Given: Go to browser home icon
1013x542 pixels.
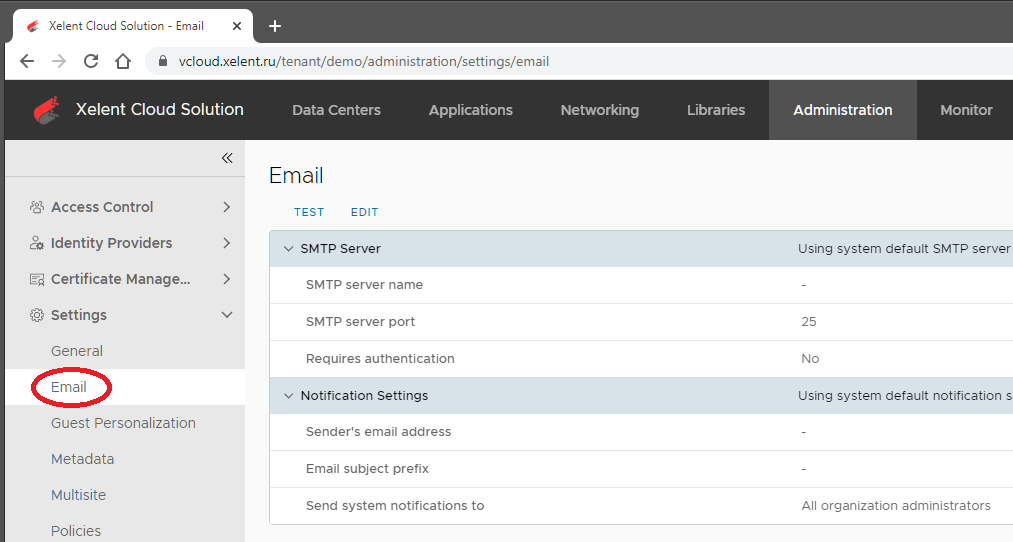Looking at the screenshot, I should pyautogui.click(x=123, y=61).
